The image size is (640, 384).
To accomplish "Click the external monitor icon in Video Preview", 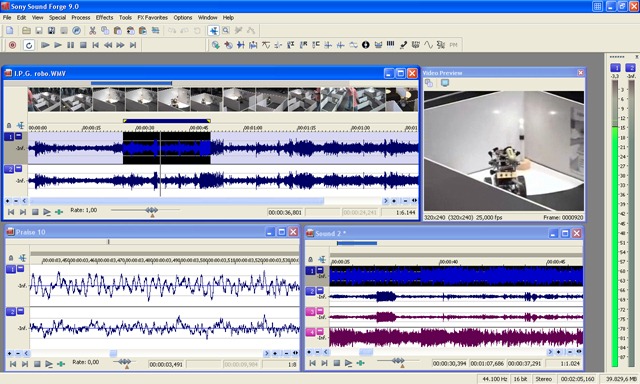I will [x=444, y=83].
